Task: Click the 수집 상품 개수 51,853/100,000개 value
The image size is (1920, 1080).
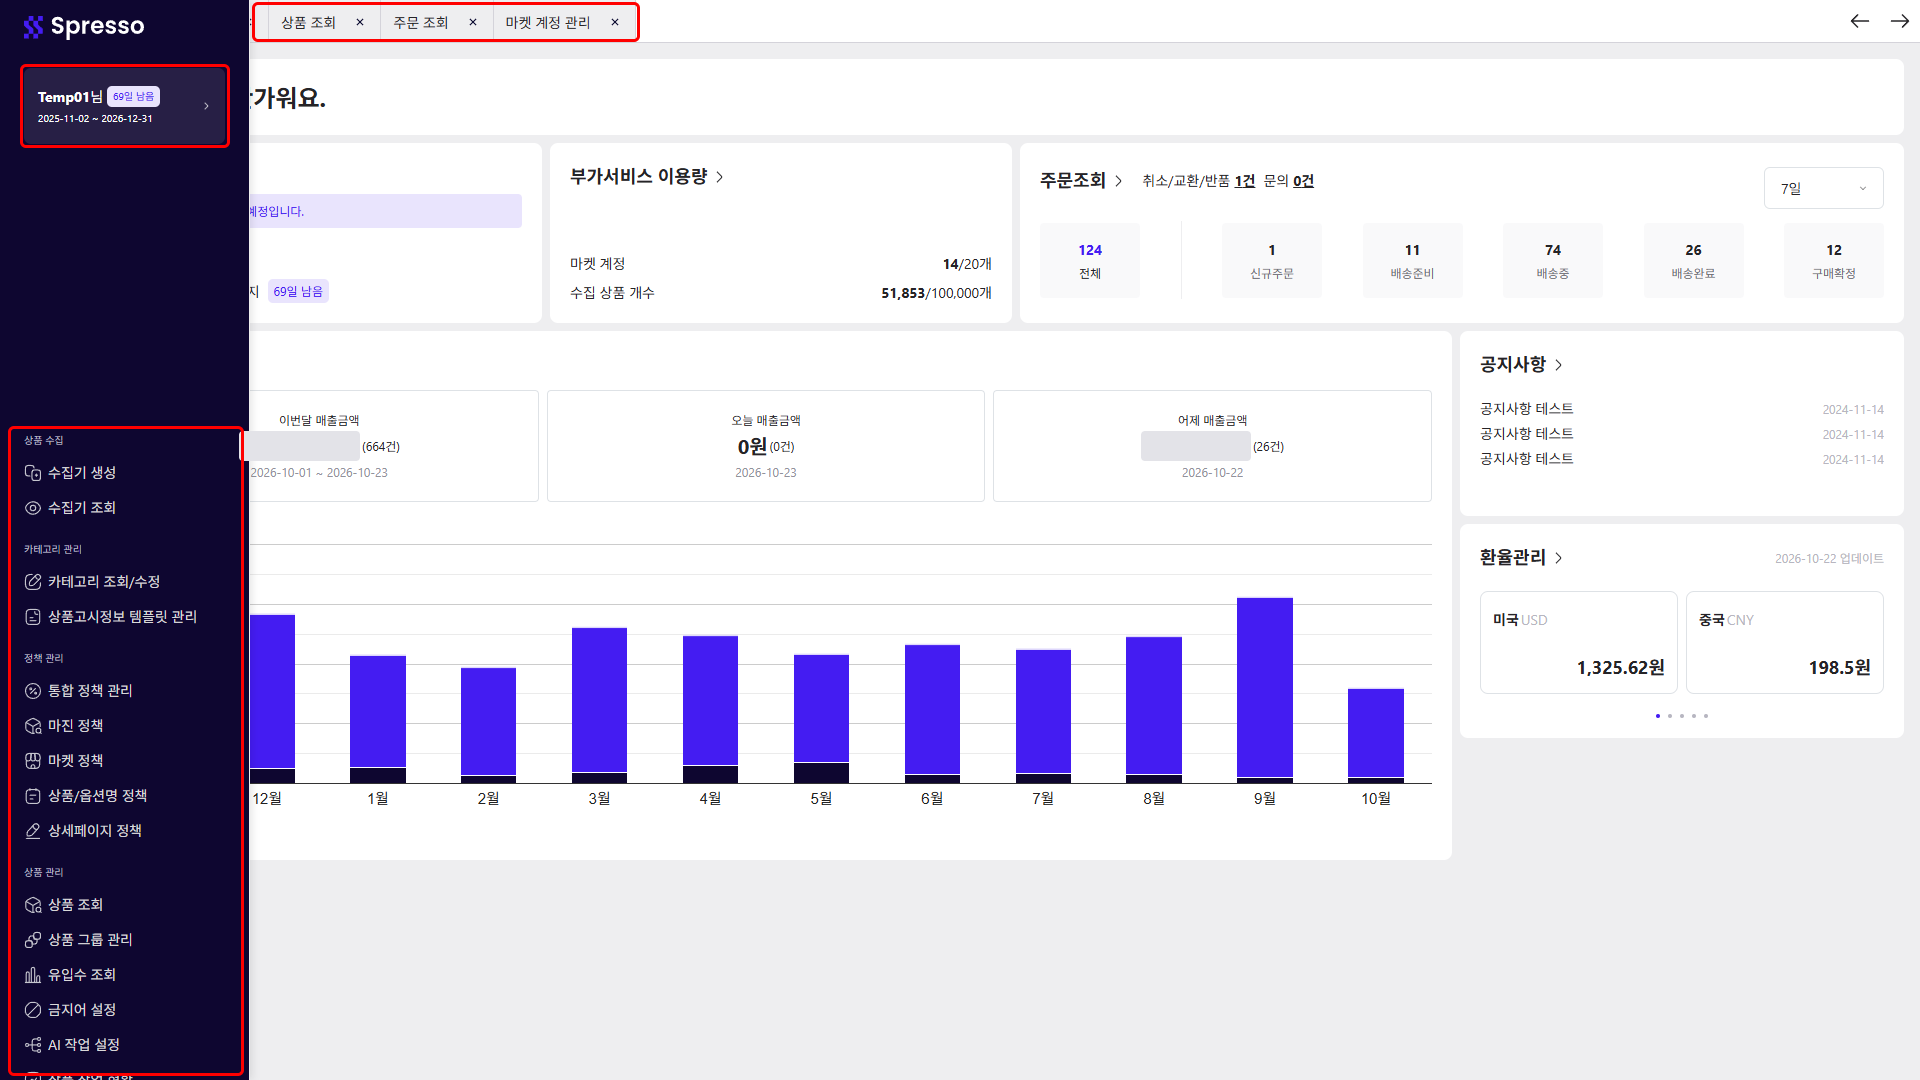Action: [x=936, y=293]
